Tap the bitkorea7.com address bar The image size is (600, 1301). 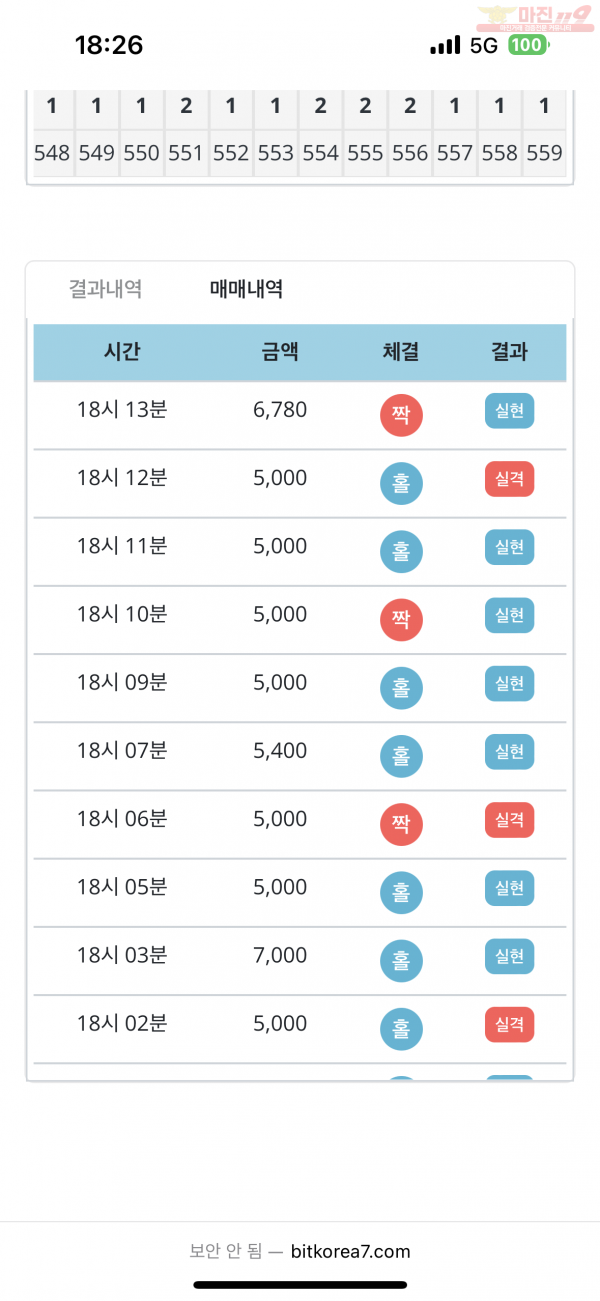click(300, 1251)
